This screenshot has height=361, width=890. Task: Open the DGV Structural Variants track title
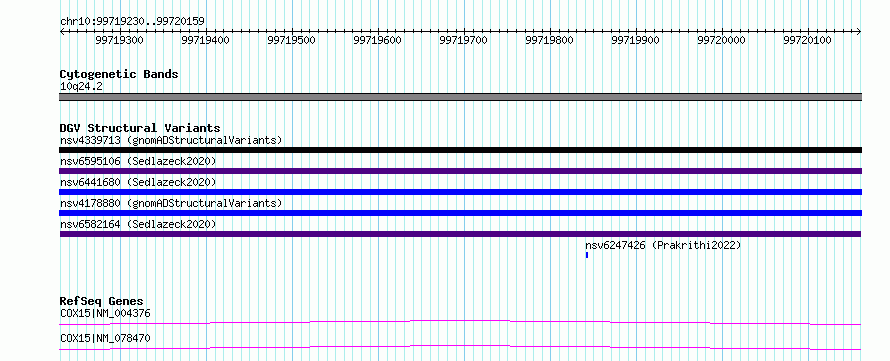(140, 128)
